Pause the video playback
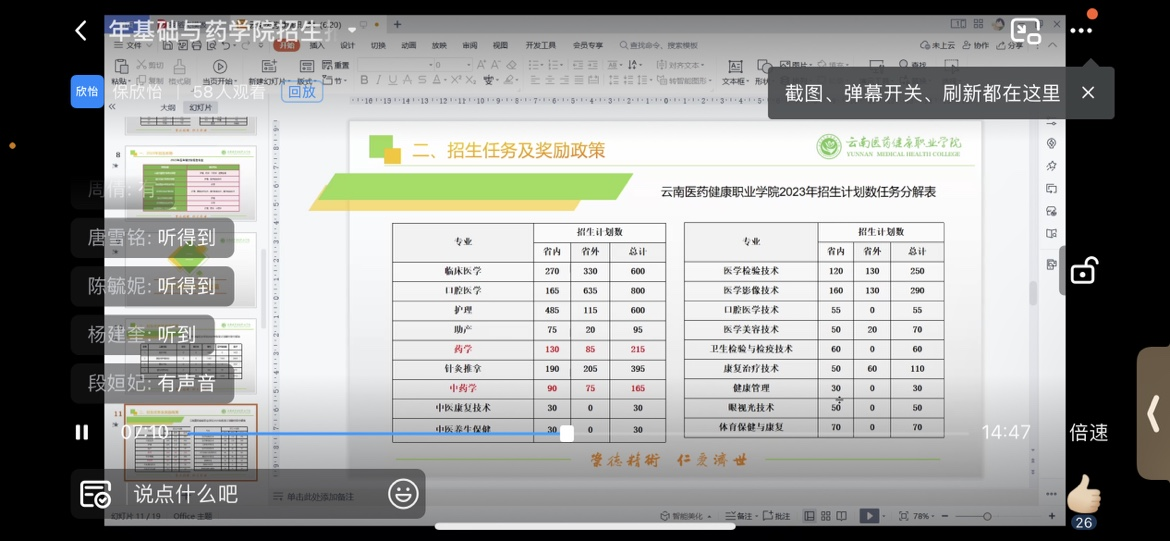The height and width of the screenshot is (541, 1170). 82,432
